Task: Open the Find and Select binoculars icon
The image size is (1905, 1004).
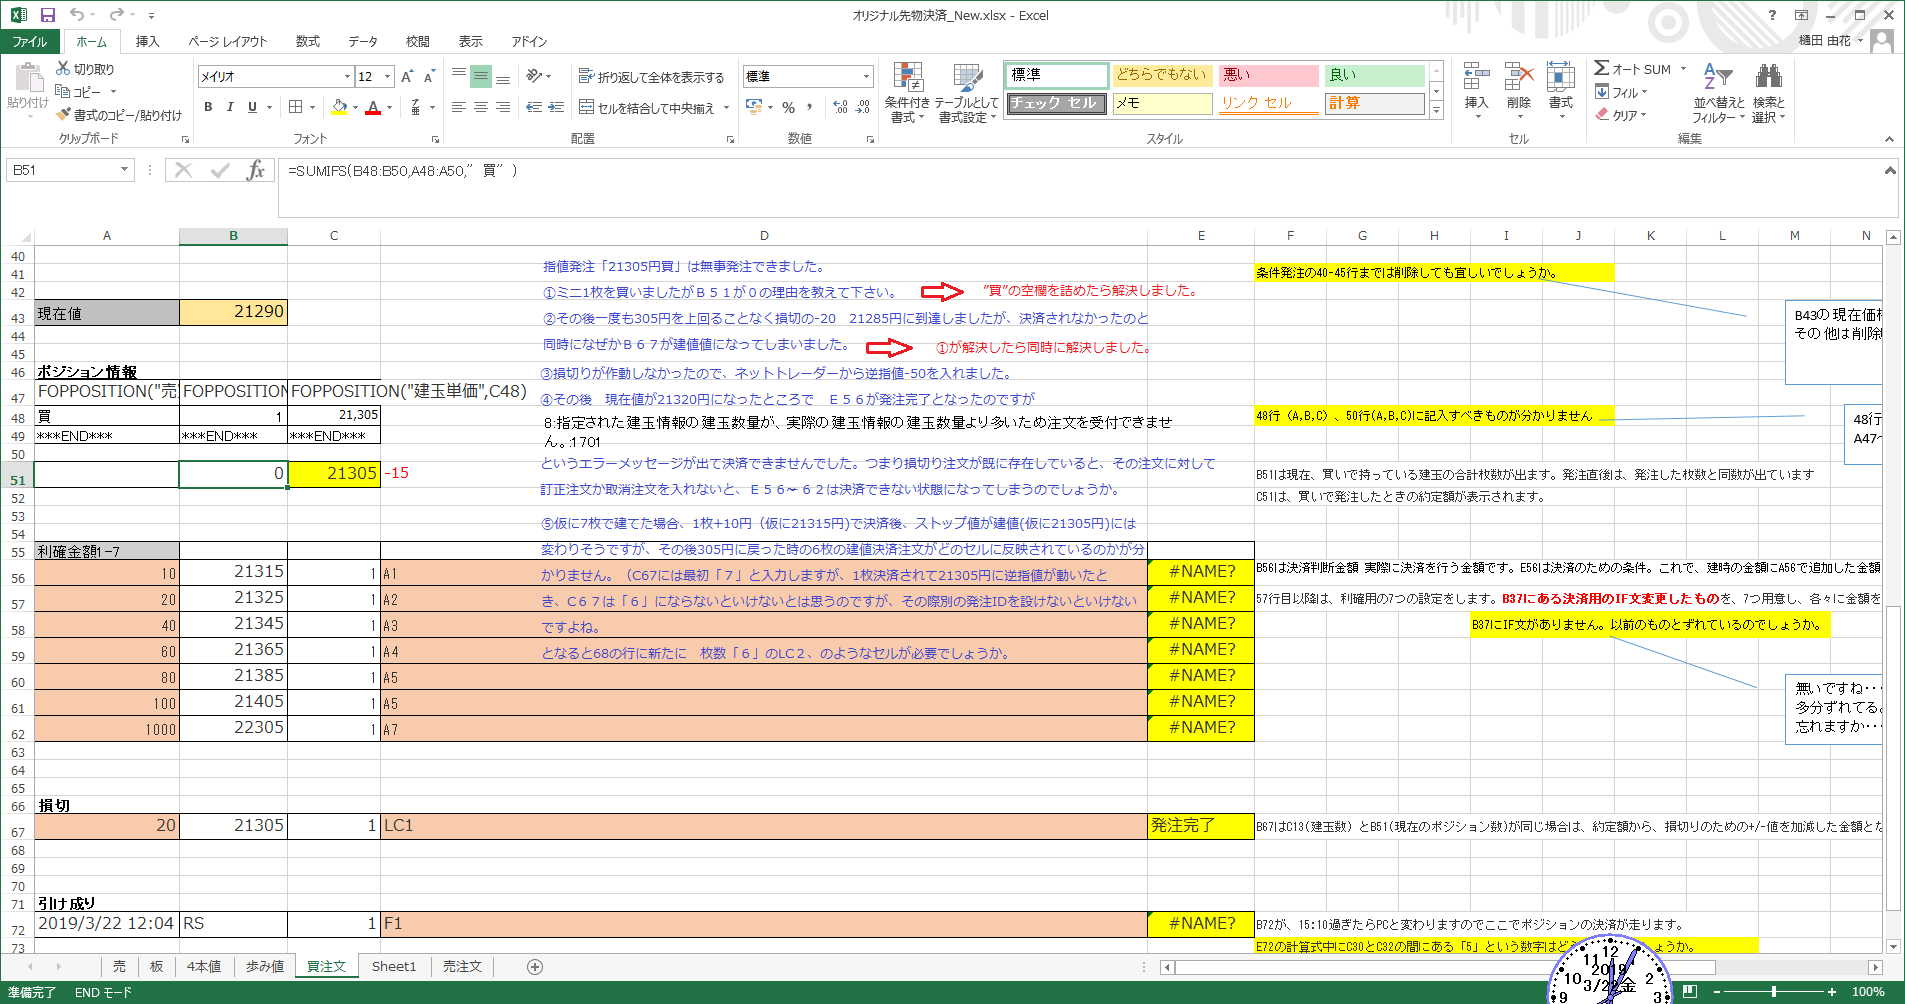Action: point(1768,77)
